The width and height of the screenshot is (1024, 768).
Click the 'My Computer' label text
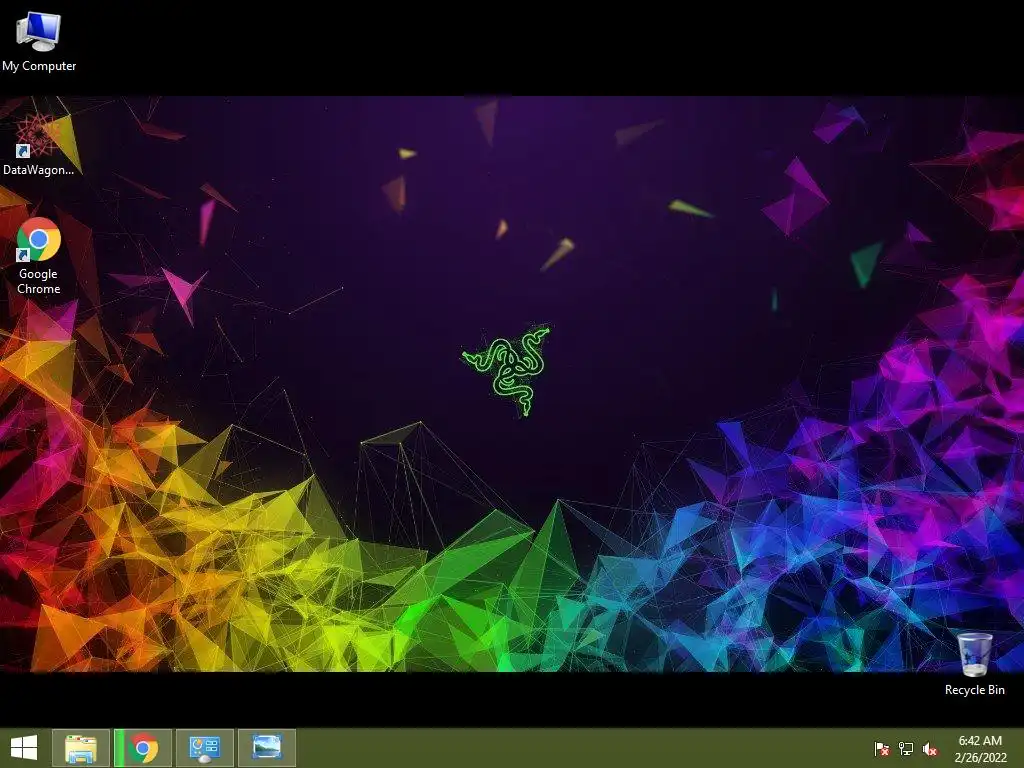(x=39, y=66)
